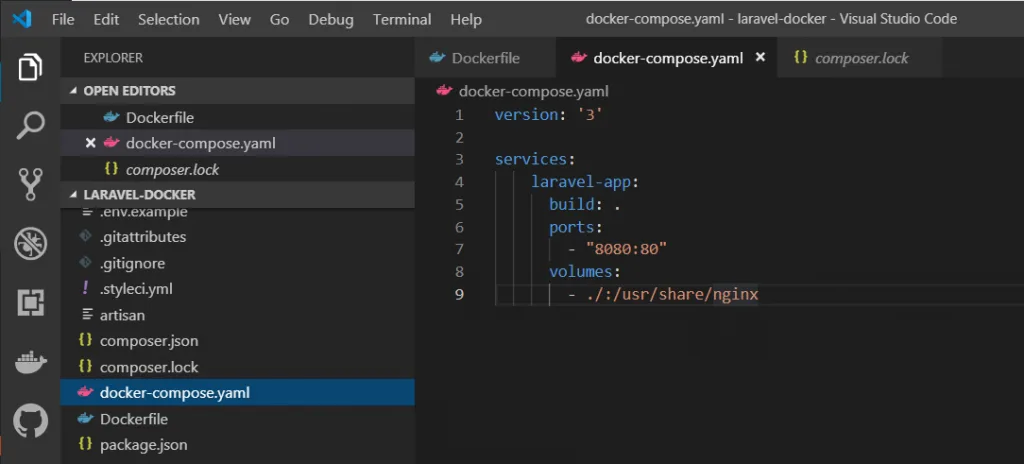Image resolution: width=1024 pixels, height=464 pixels.
Task: Click the EXPLORER panel title
Action: tap(113, 58)
